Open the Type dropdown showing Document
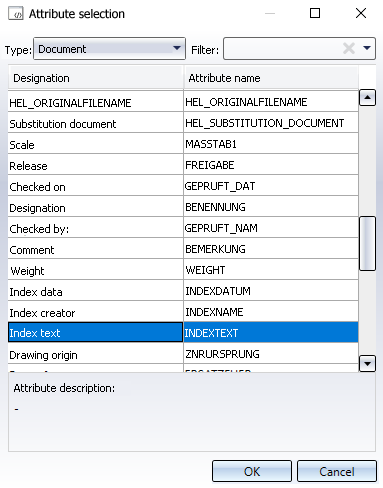 (x=109, y=49)
